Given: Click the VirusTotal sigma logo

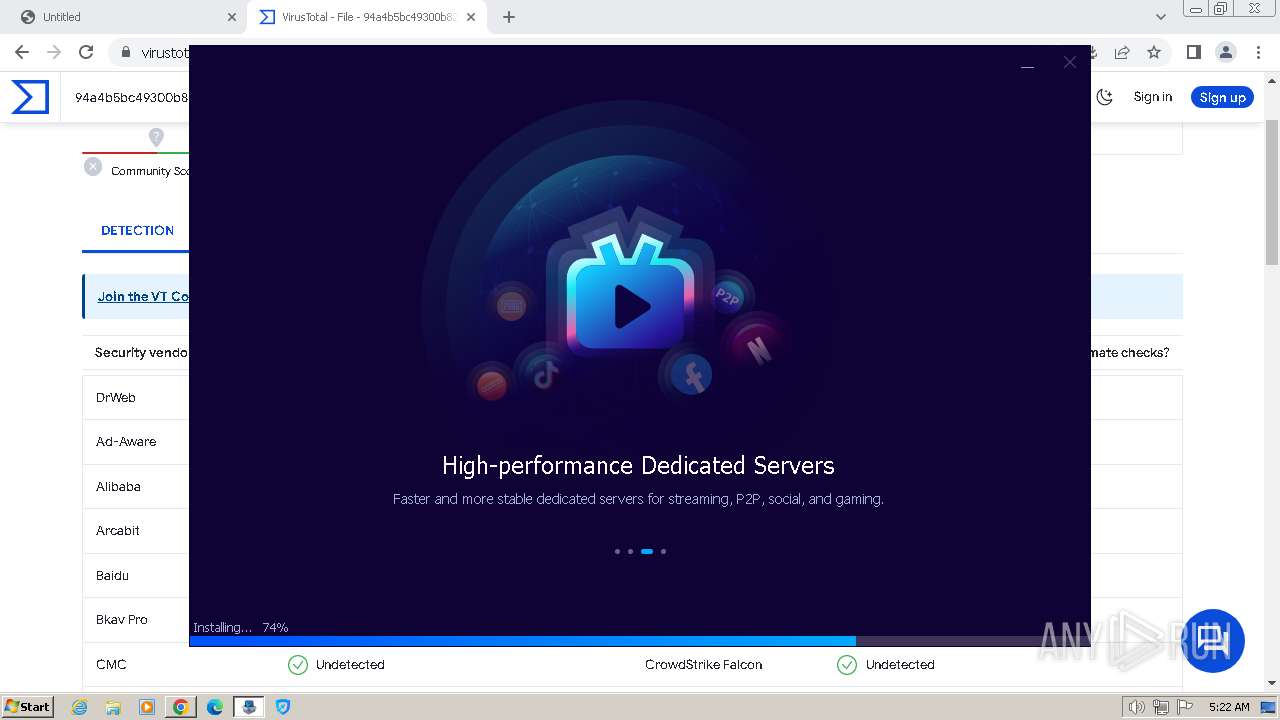Looking at the screenshot, I should [x=30, y=97].
